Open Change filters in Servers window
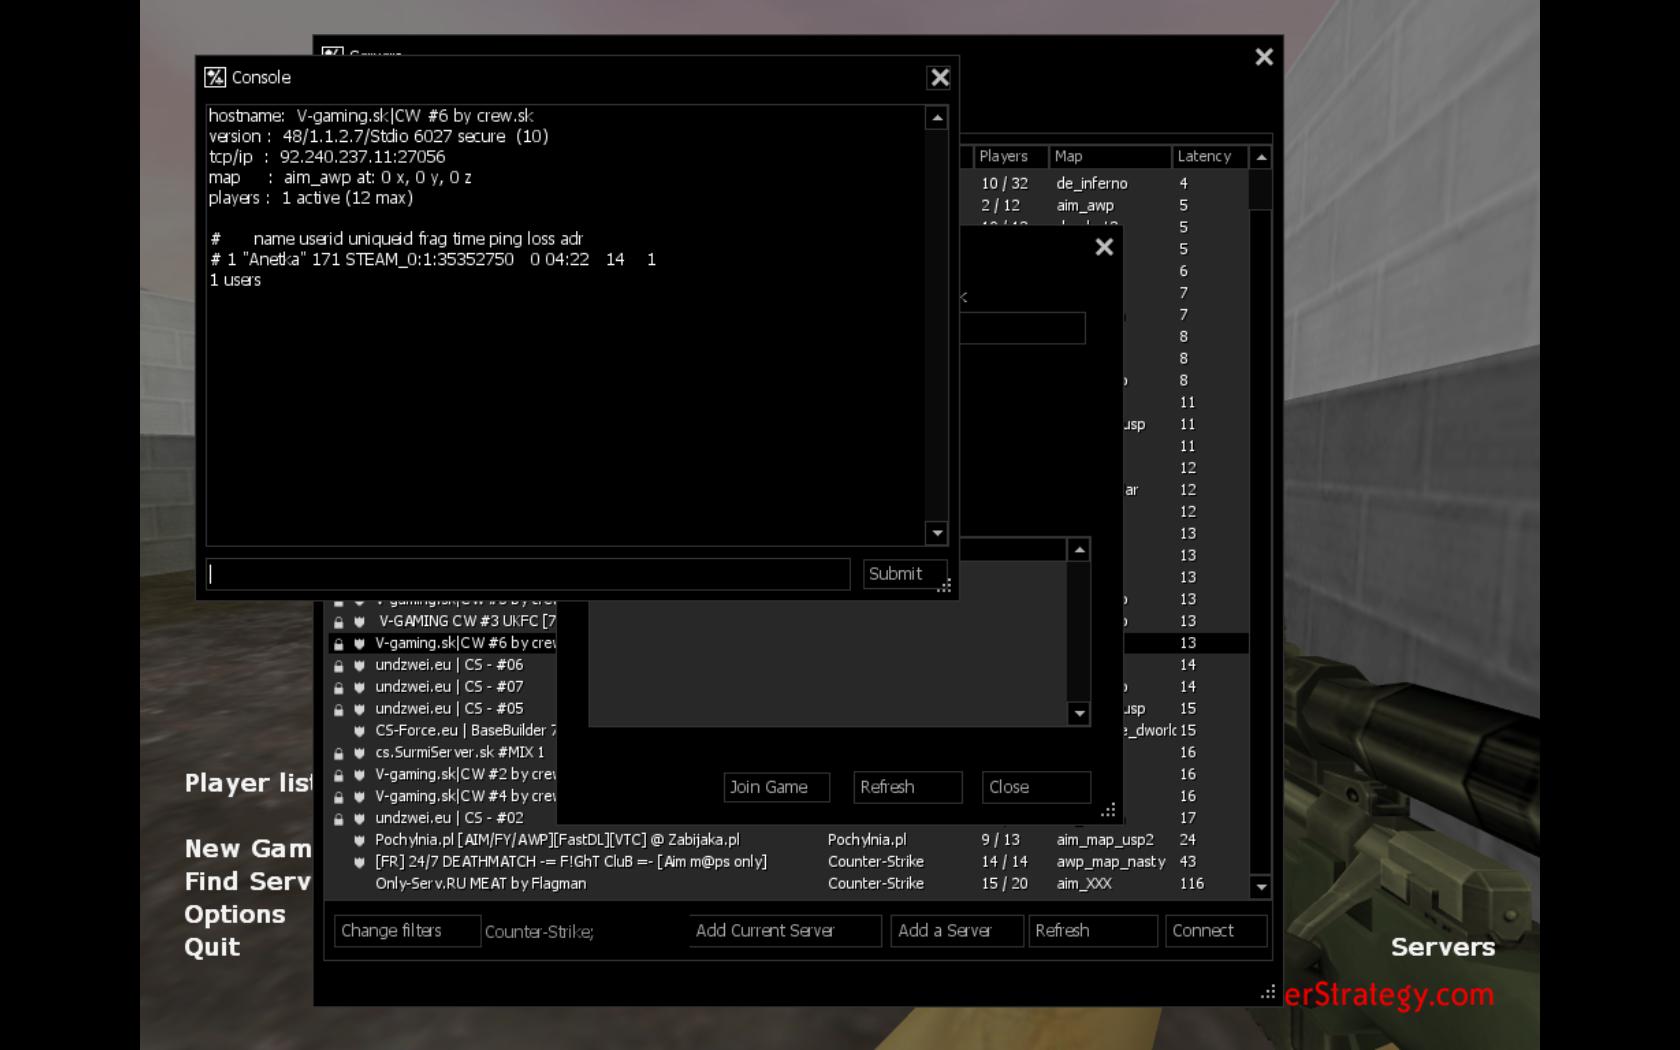1680x1050 pixels. click(407, 931)
